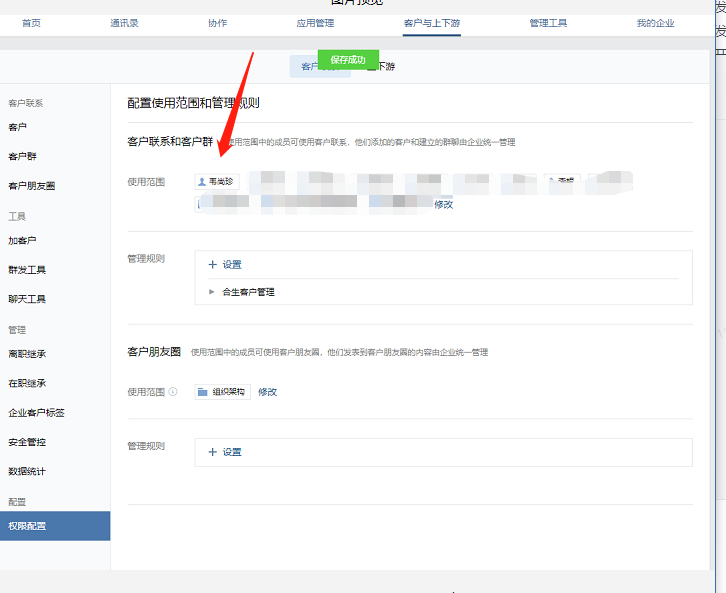
Task: Click the 组织架构 folder tag
Action: (223, 392)
